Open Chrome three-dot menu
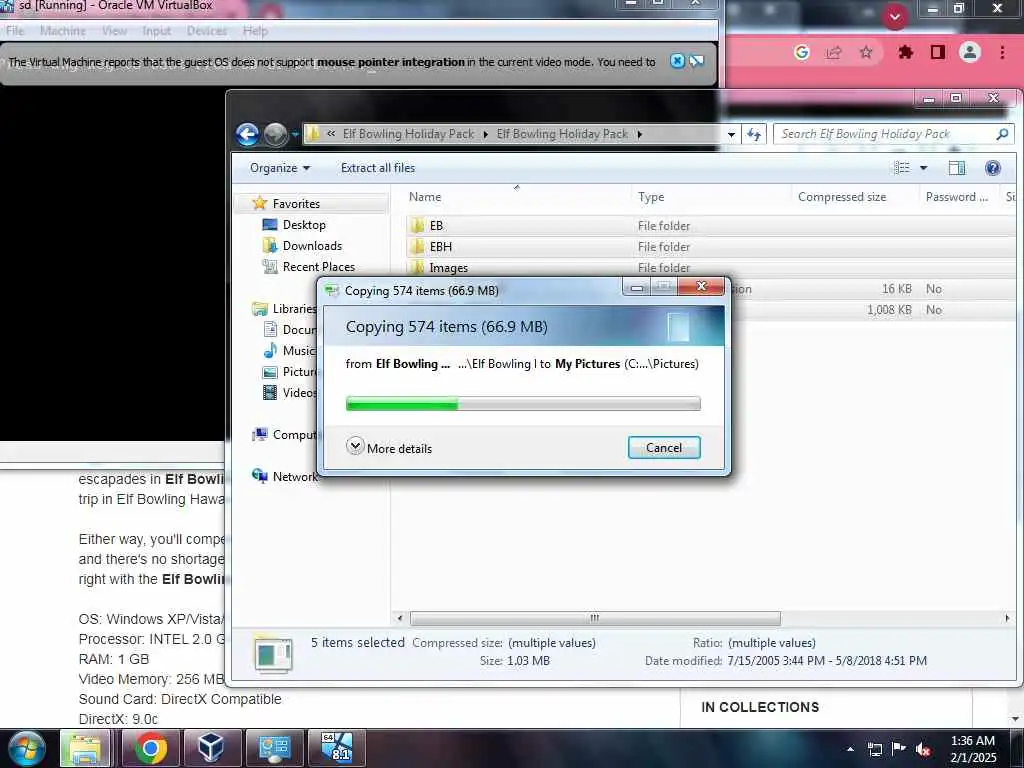1024x768 pixels. (x=1002, y=52)
